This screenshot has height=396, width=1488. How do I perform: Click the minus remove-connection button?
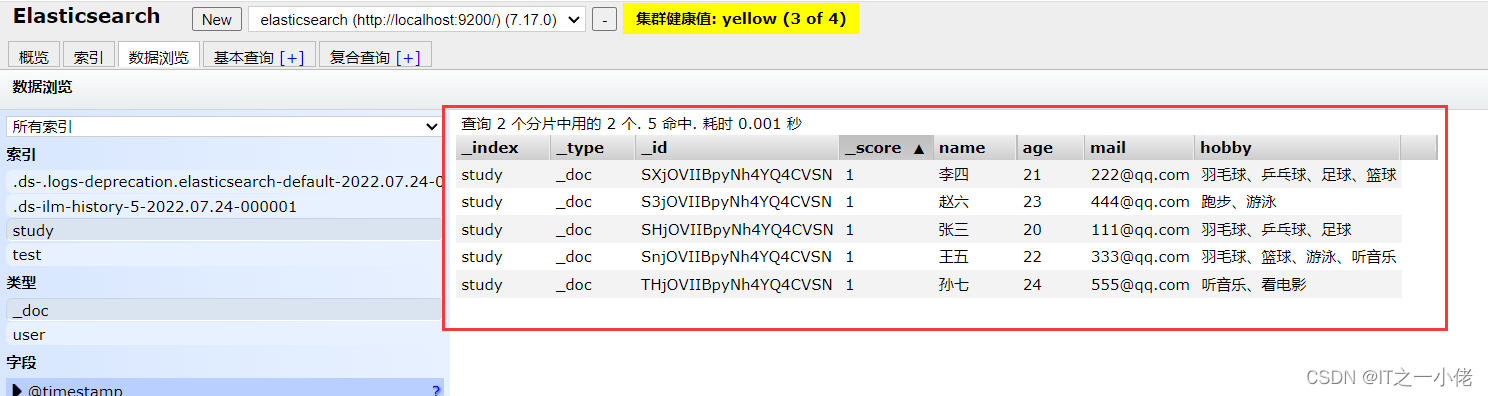point(604,19)
